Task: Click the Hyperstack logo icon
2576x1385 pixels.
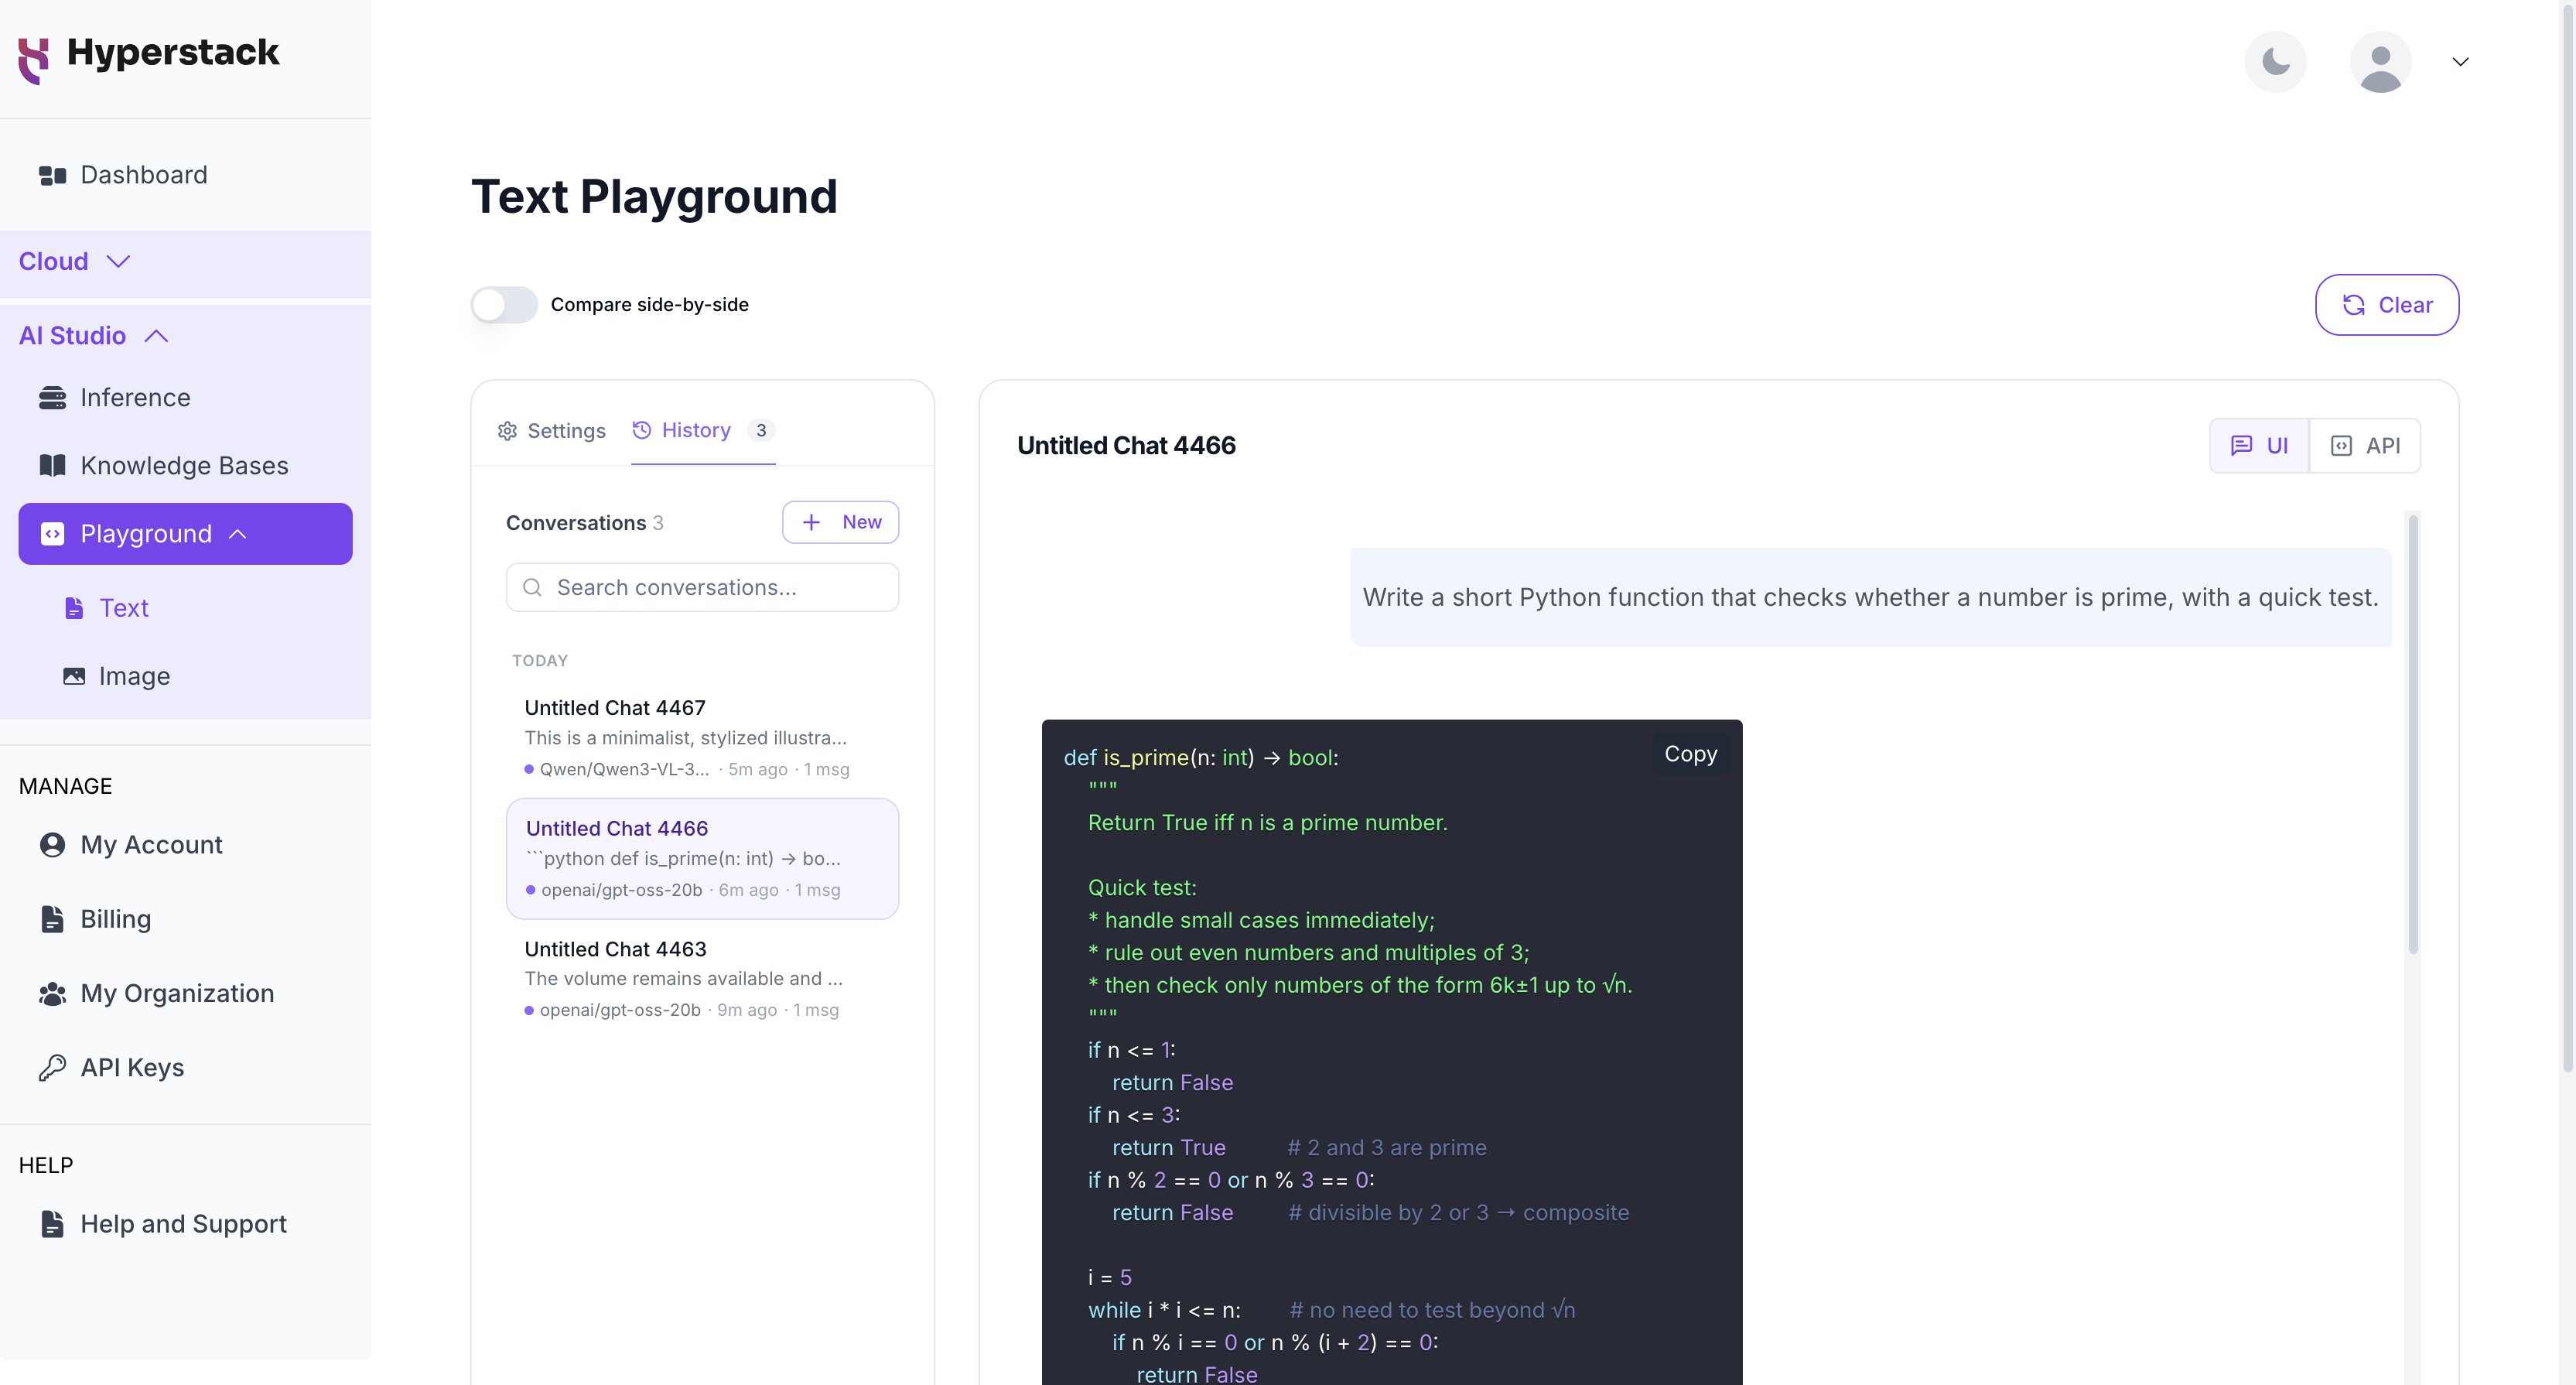Action: click(34, 60)
